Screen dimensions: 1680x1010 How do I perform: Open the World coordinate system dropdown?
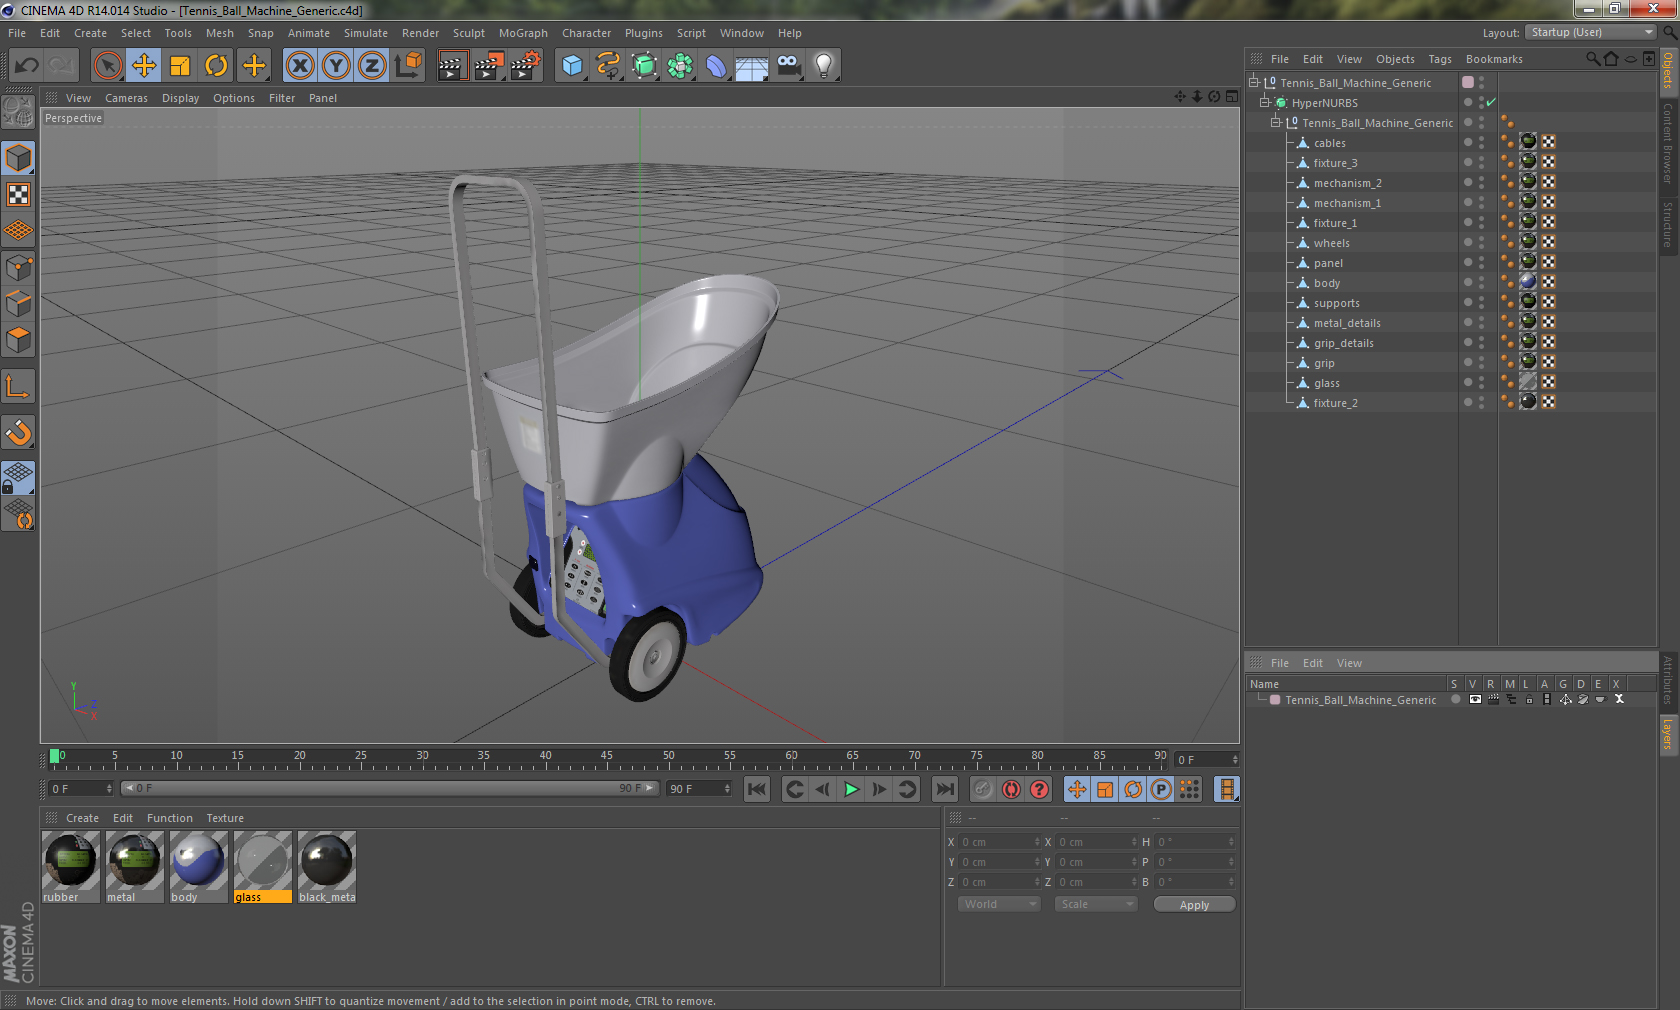coord(999,904)
